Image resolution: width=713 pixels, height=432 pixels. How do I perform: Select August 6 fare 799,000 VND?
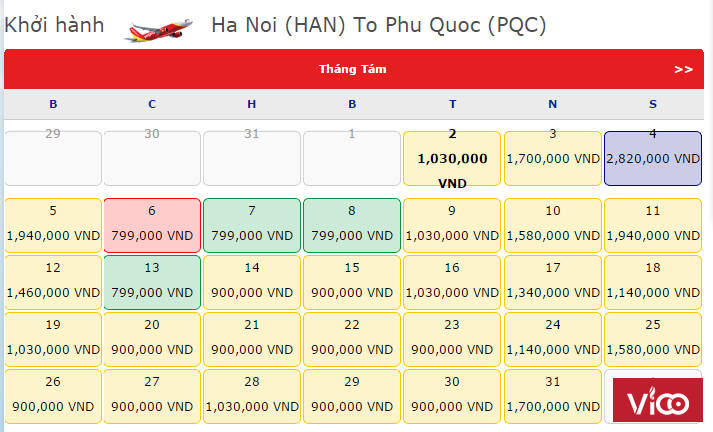click(x=152, y=225)
